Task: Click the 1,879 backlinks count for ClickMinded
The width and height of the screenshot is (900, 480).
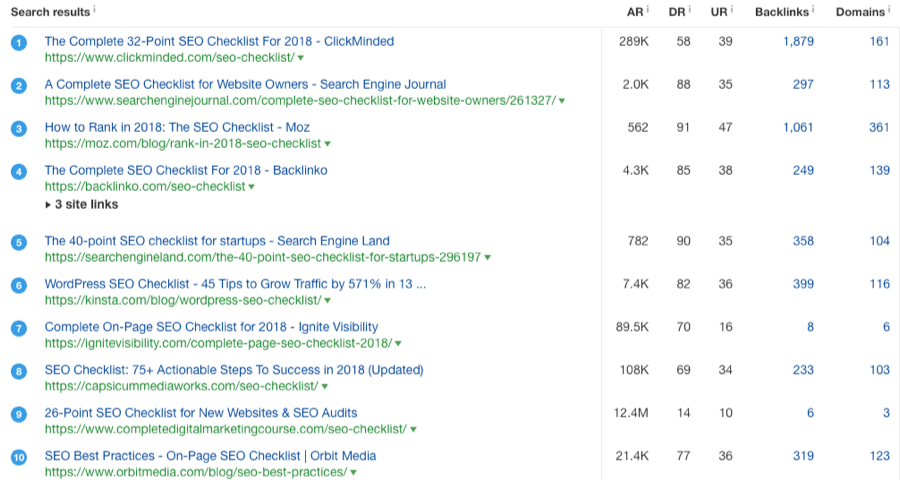Action: coord(798,41)
